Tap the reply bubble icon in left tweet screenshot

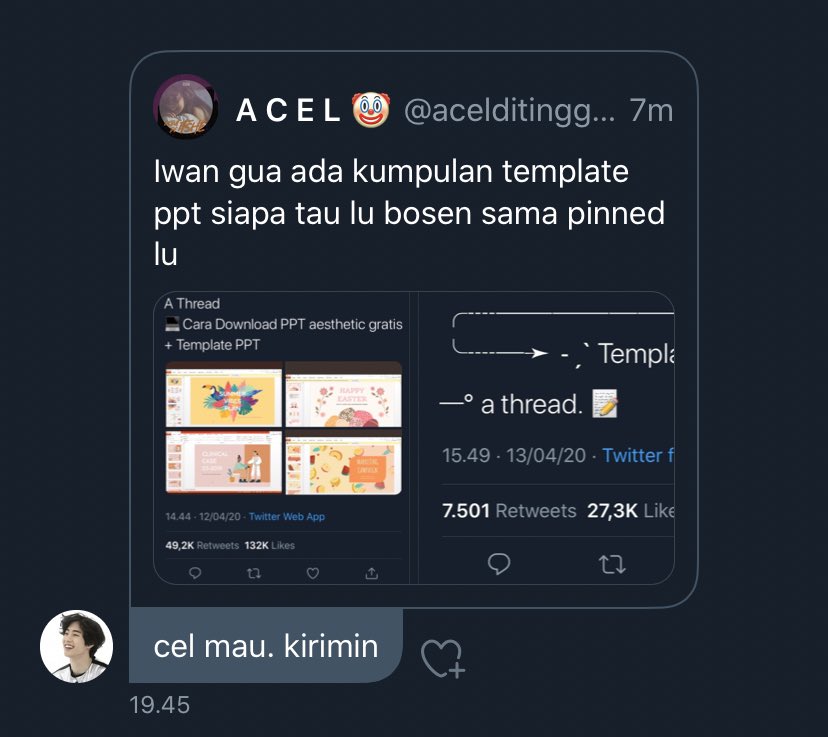tap(195, 573)
